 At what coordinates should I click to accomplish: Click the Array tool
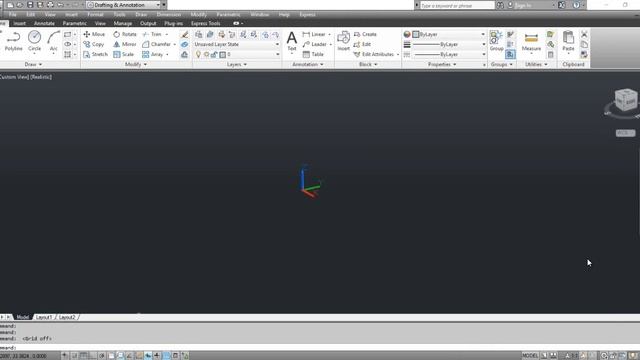153,54
